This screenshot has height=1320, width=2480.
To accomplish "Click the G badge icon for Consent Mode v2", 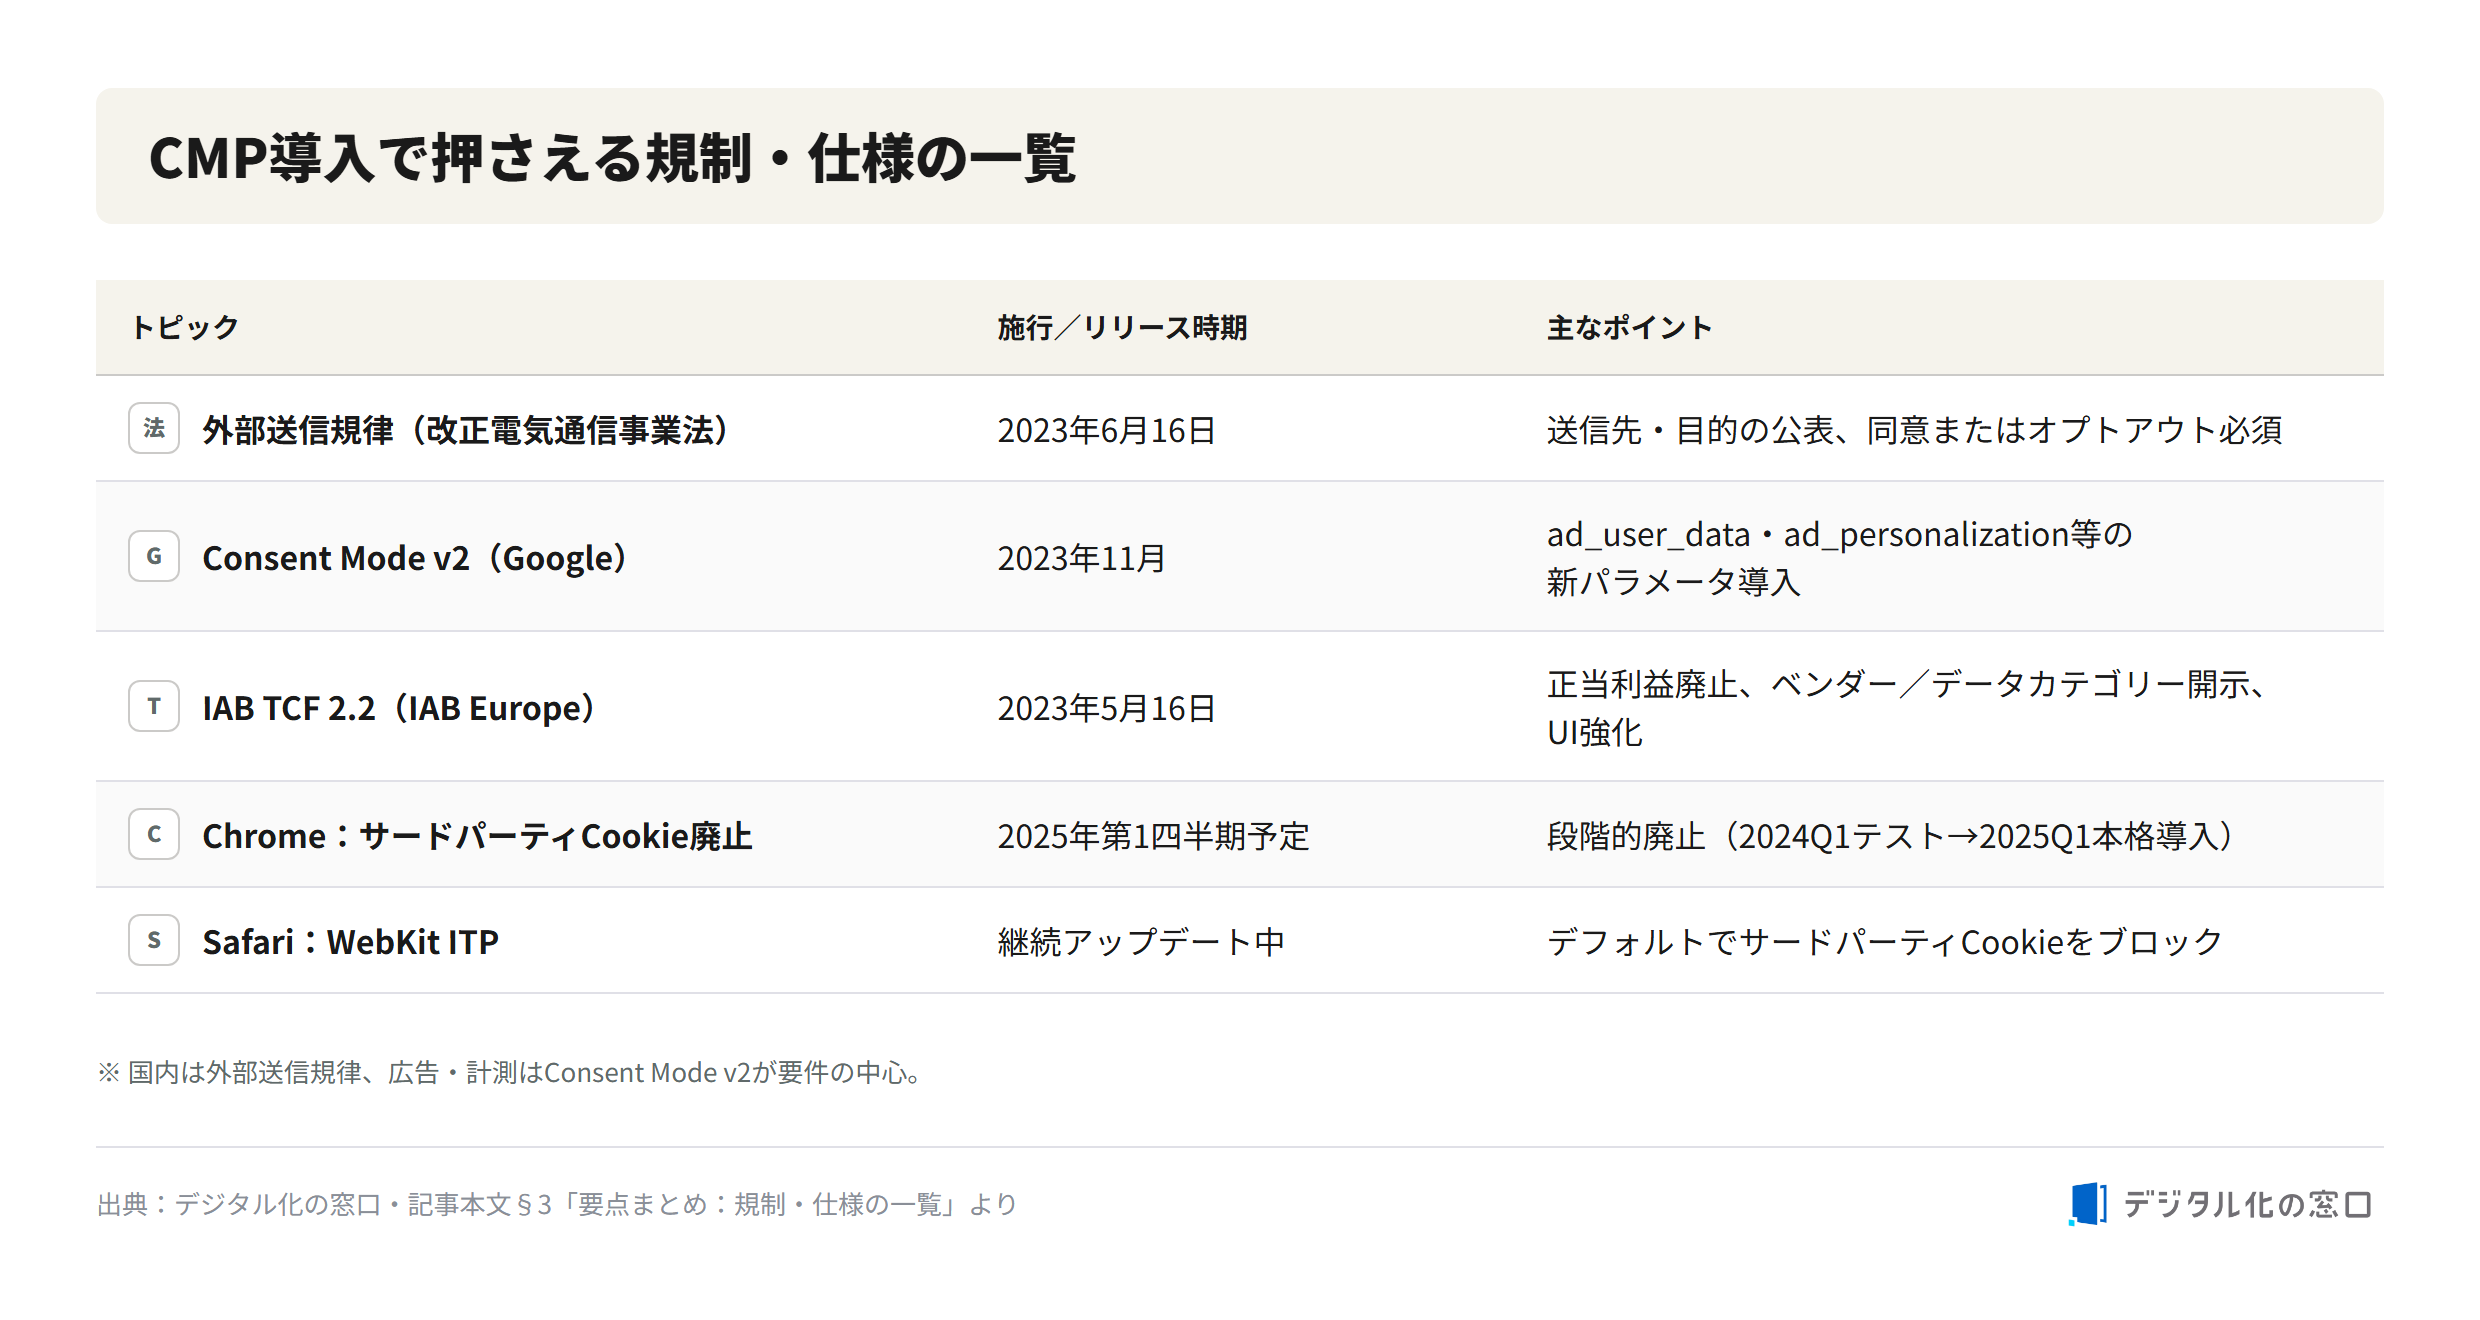I will click(154, 556).
